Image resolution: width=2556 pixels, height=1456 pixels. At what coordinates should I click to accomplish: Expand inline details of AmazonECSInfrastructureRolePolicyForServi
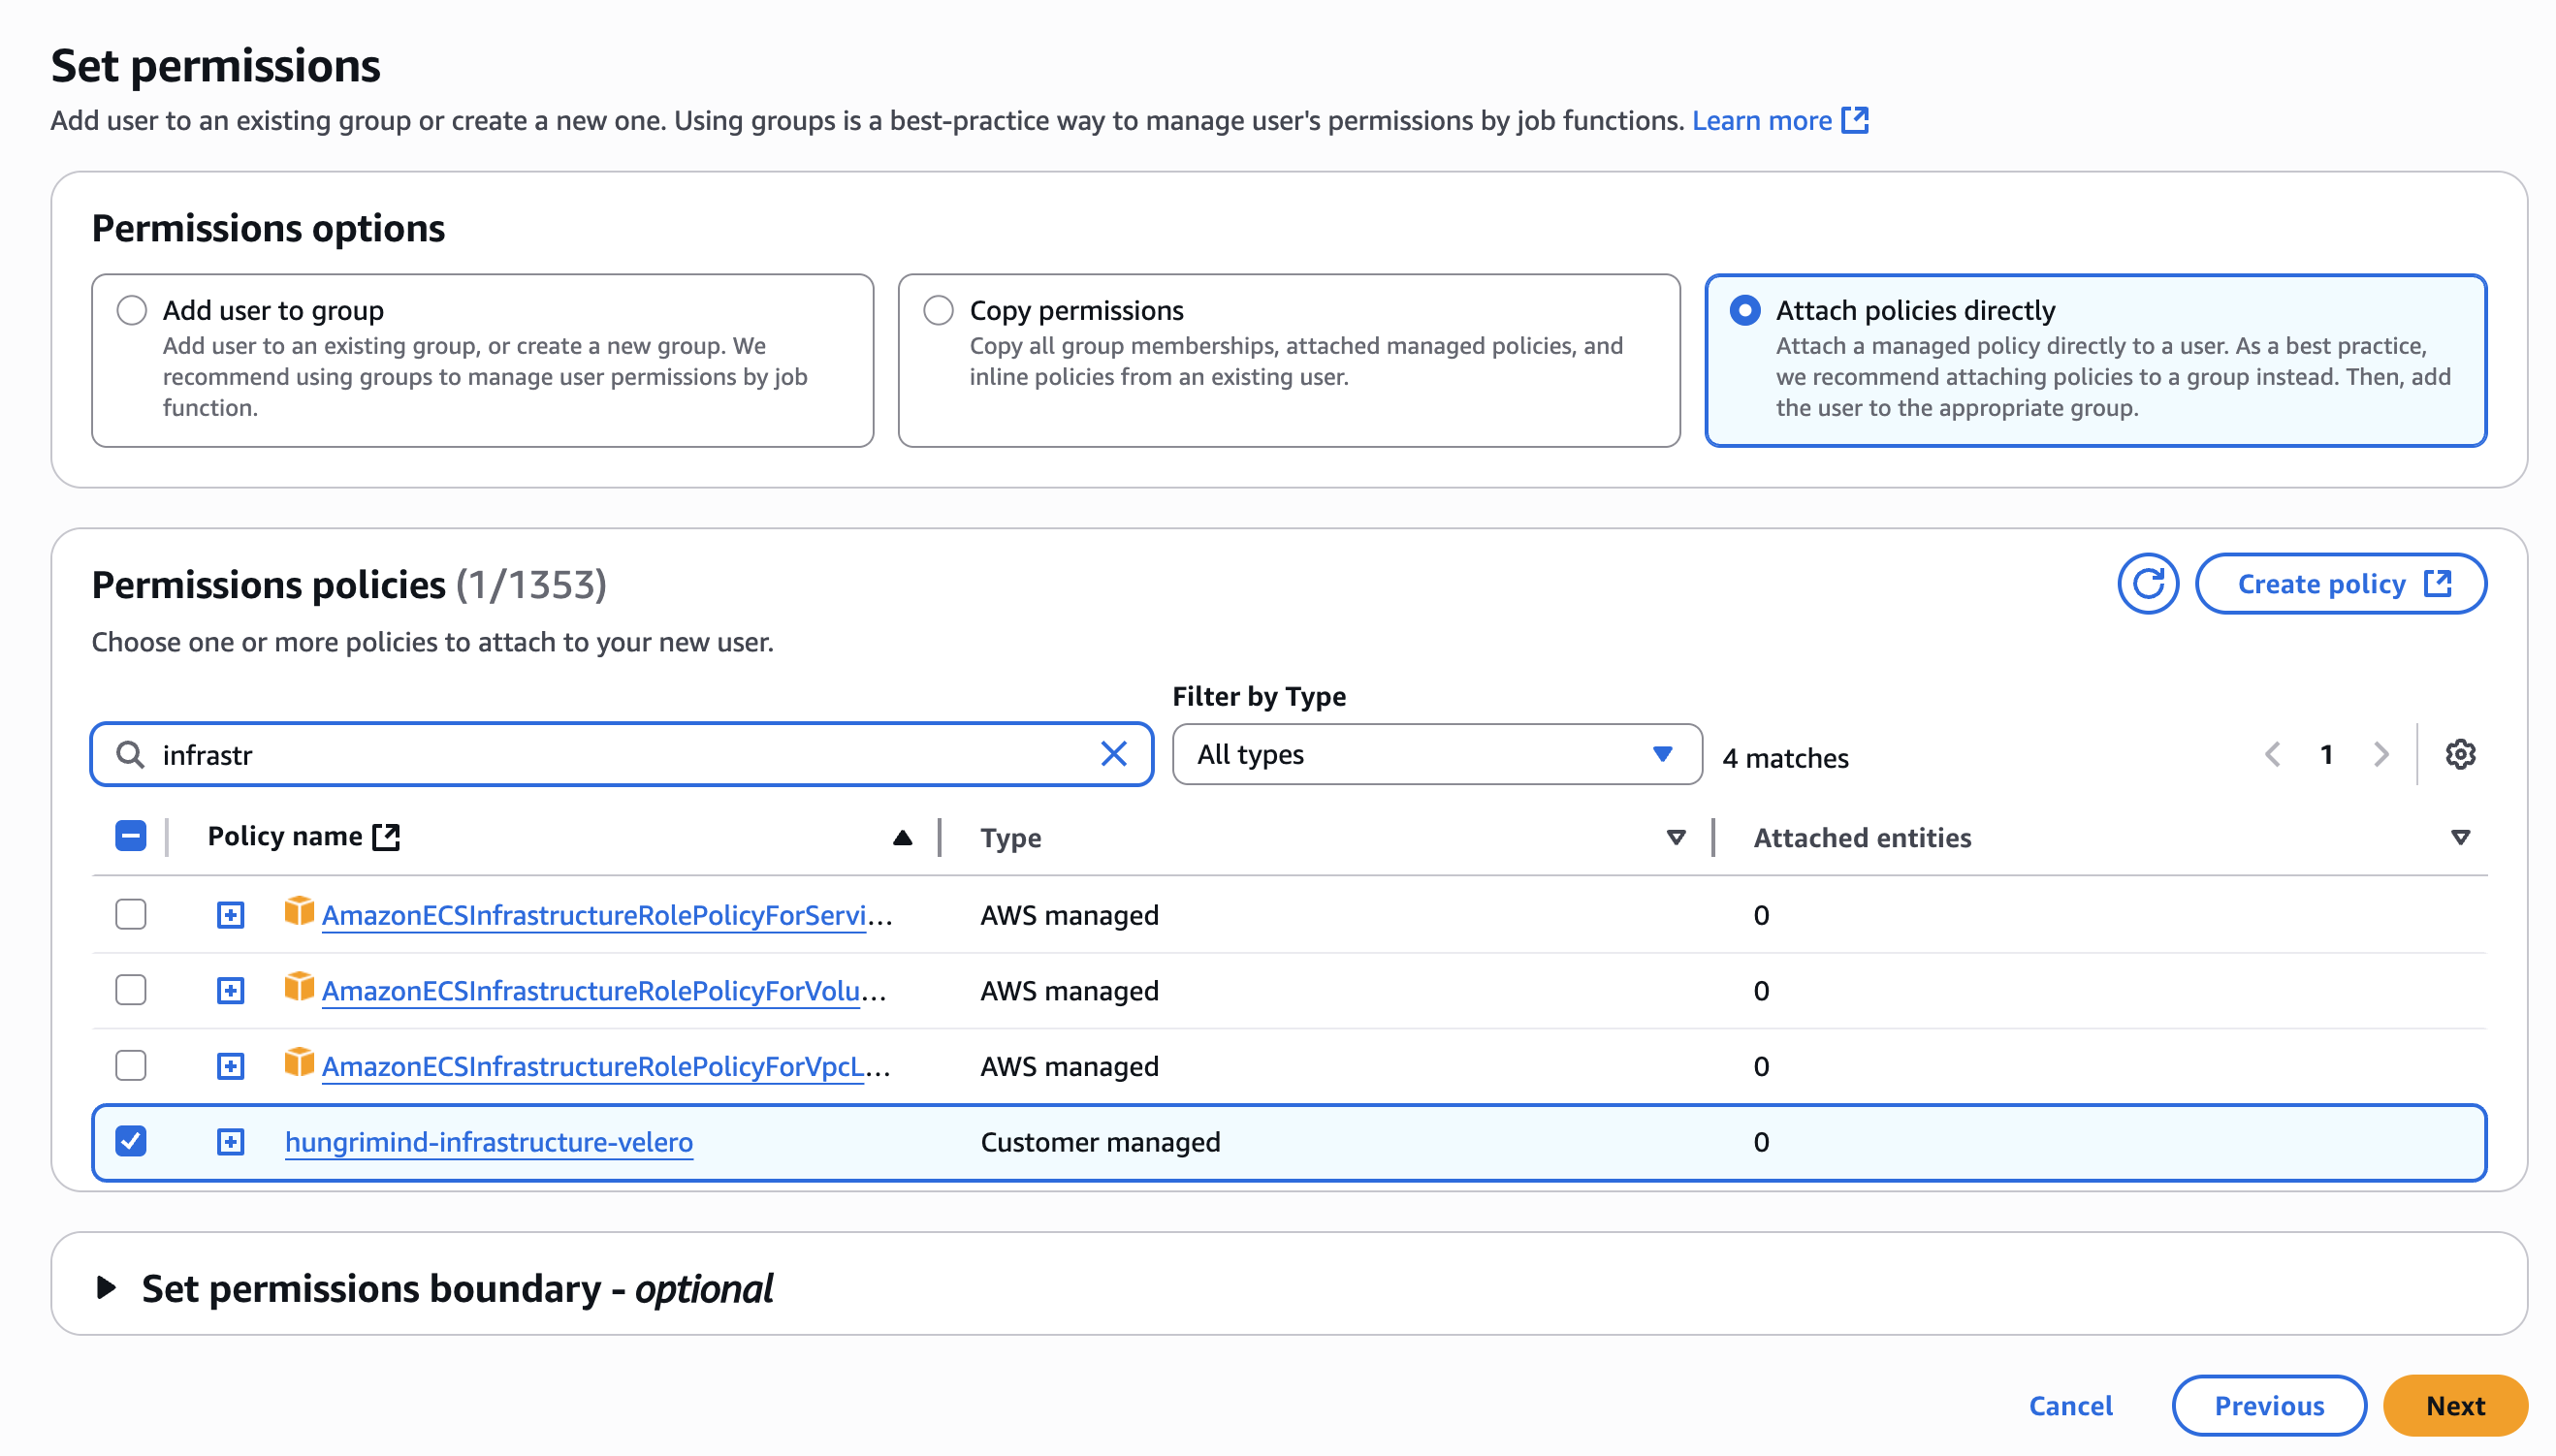(230, 914)
